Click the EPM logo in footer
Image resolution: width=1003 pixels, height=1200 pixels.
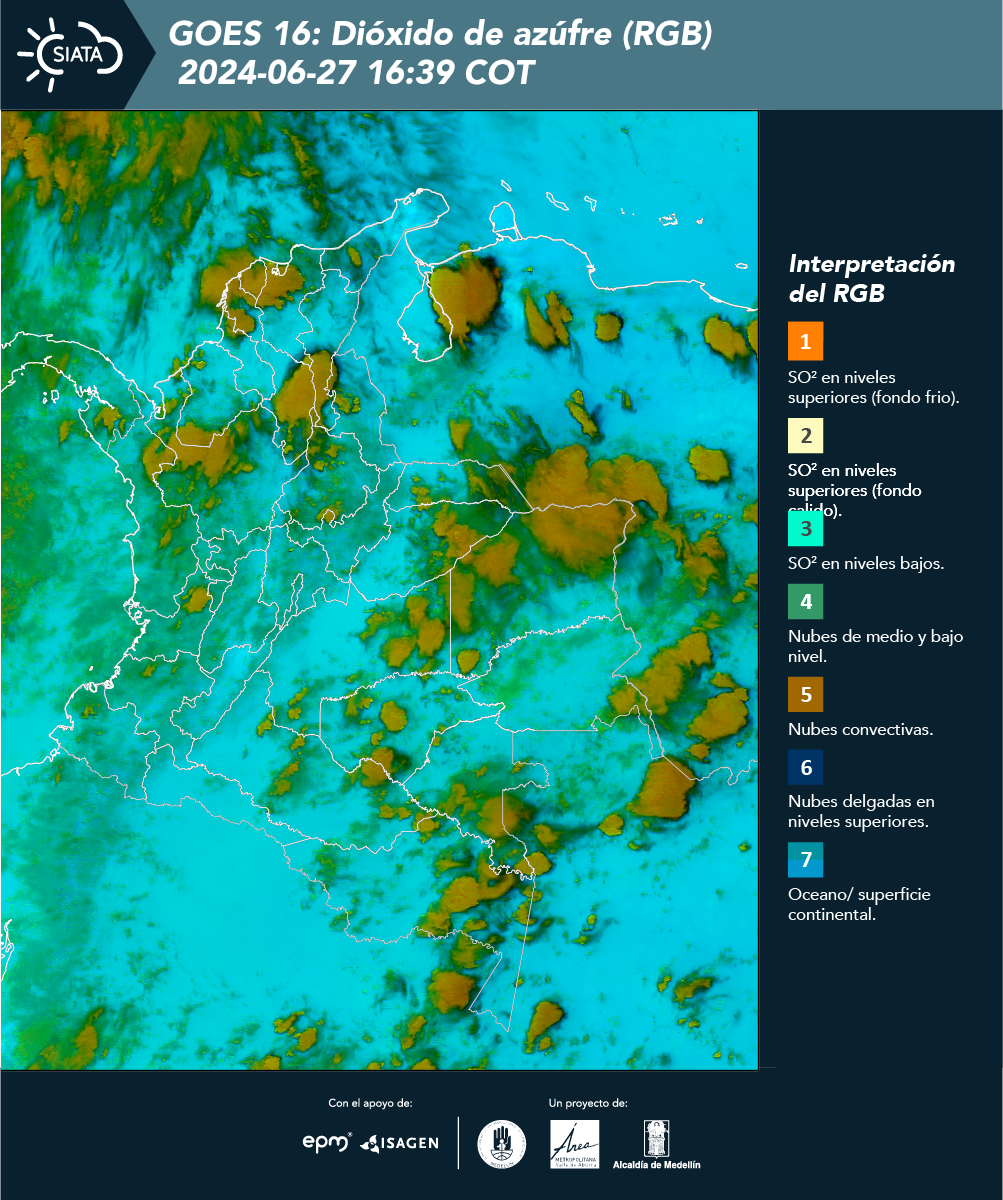pyautogui.click(x=328, y=1142)
